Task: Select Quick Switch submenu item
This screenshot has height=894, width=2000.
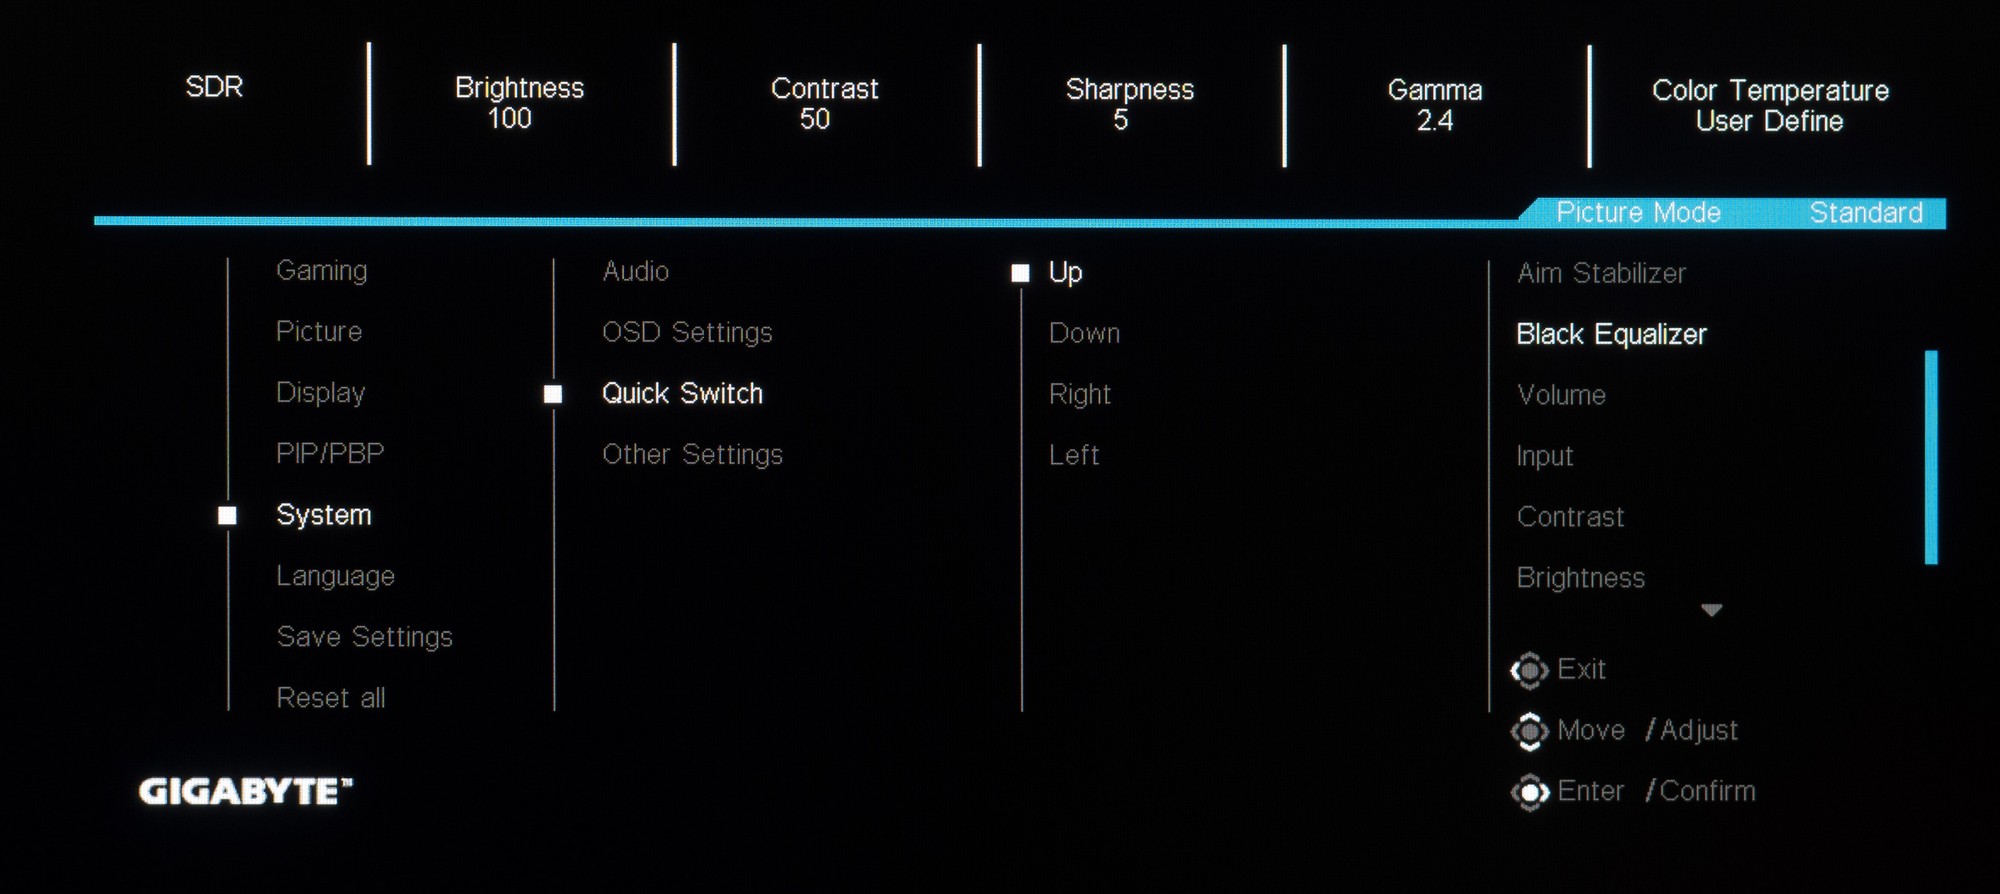Action: pyautogui.click(x=682, y=394)
